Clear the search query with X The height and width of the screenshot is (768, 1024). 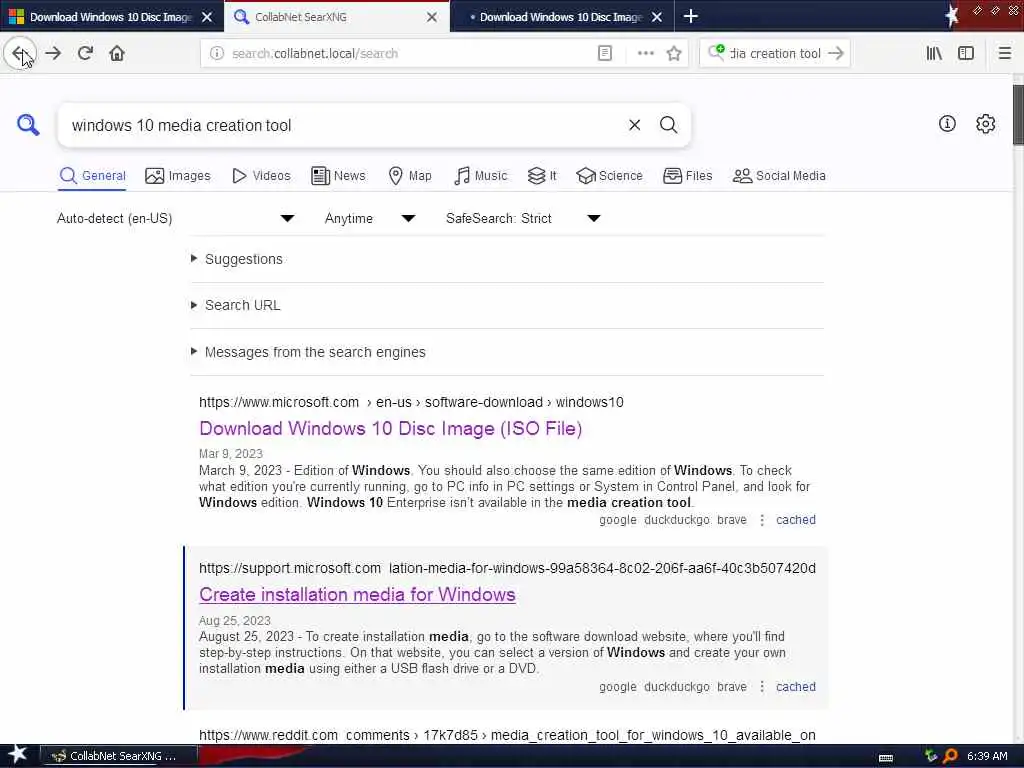point(634,125)
